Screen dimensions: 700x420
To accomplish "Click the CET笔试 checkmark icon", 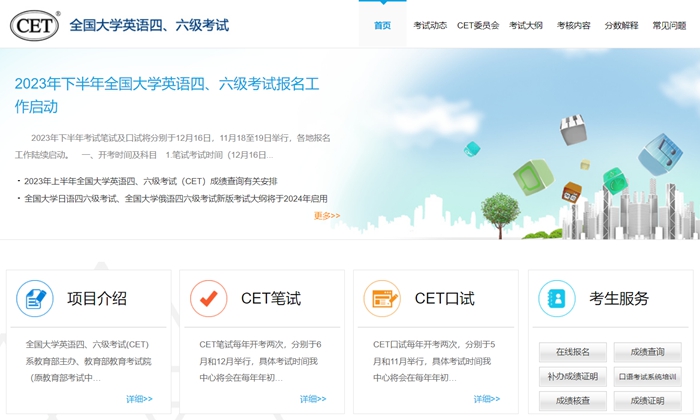I will tap(209, 298).
